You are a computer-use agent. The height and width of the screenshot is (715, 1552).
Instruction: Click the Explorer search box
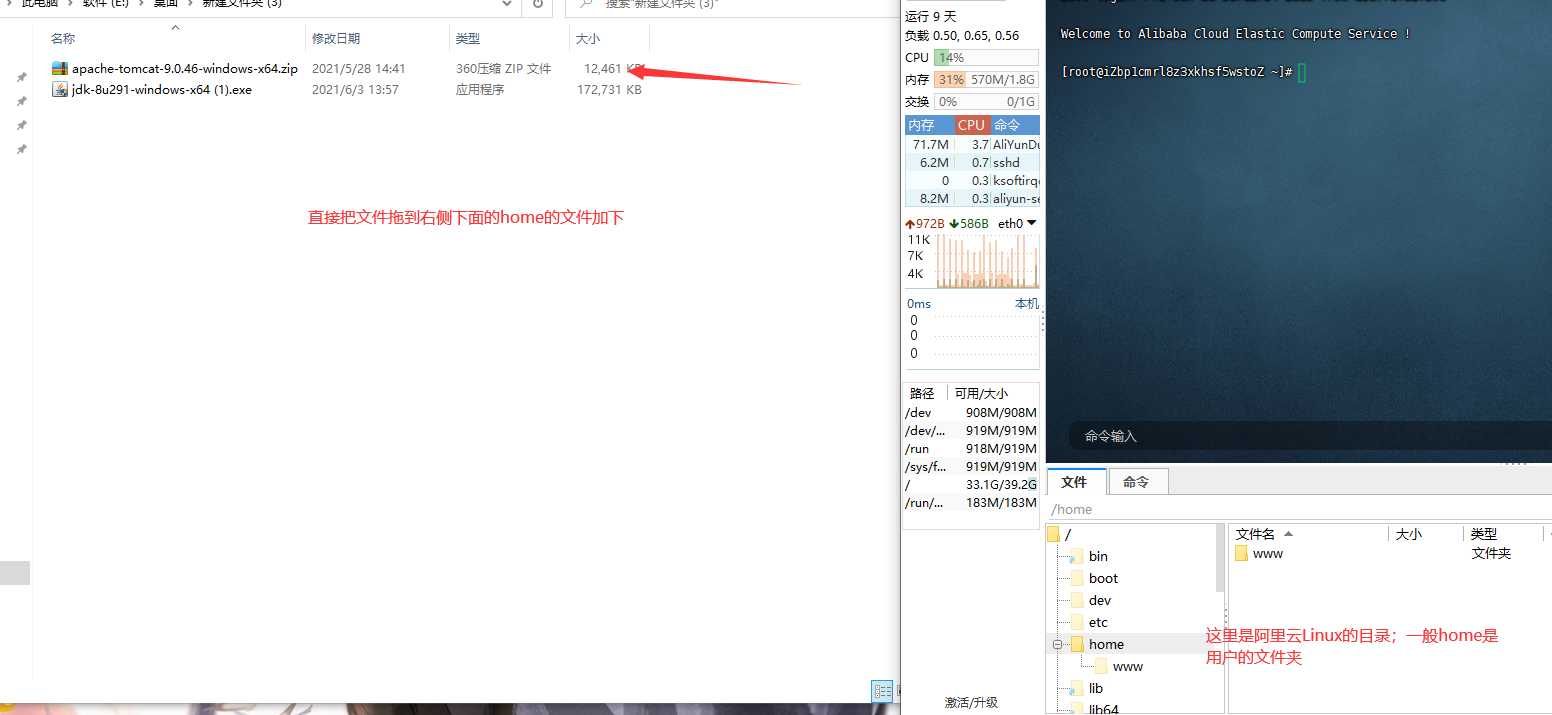(730, 6)
